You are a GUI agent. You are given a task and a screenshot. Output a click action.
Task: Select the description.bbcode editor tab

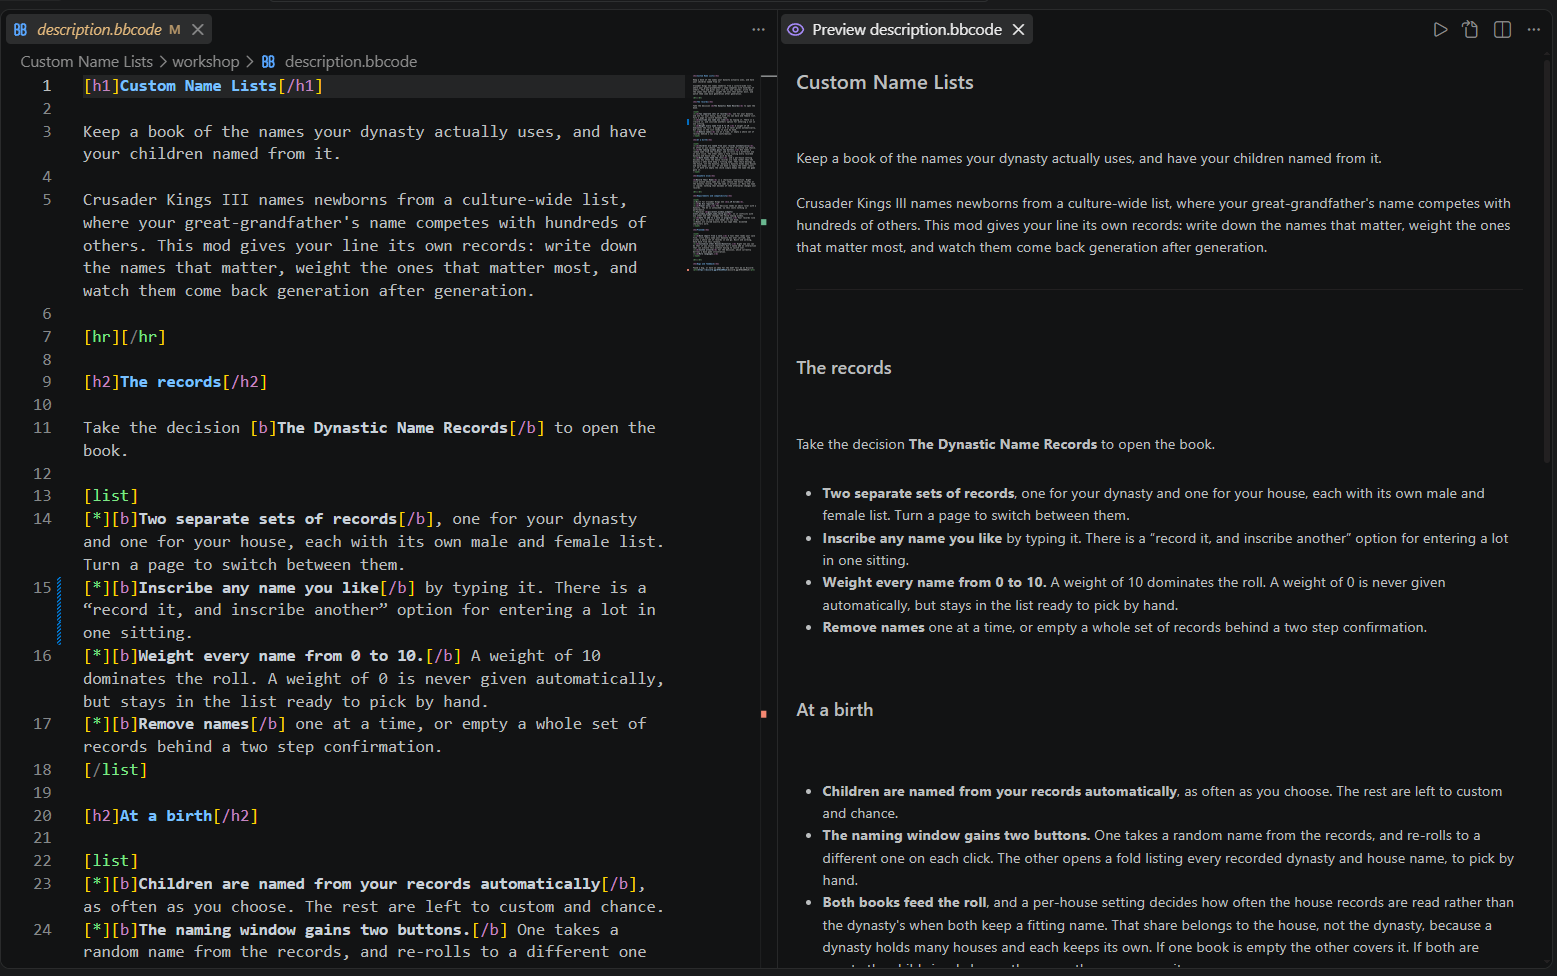click(x=109, y=30)
